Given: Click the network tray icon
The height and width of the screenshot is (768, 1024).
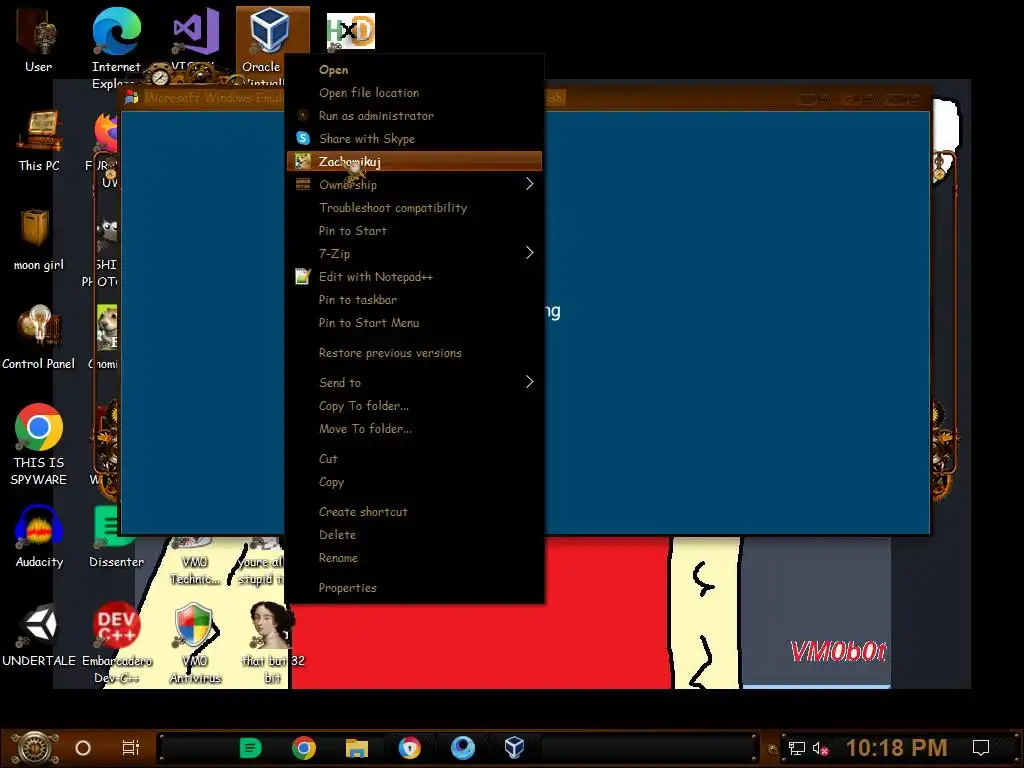Looking at the screenshot, I should (797, 748).
